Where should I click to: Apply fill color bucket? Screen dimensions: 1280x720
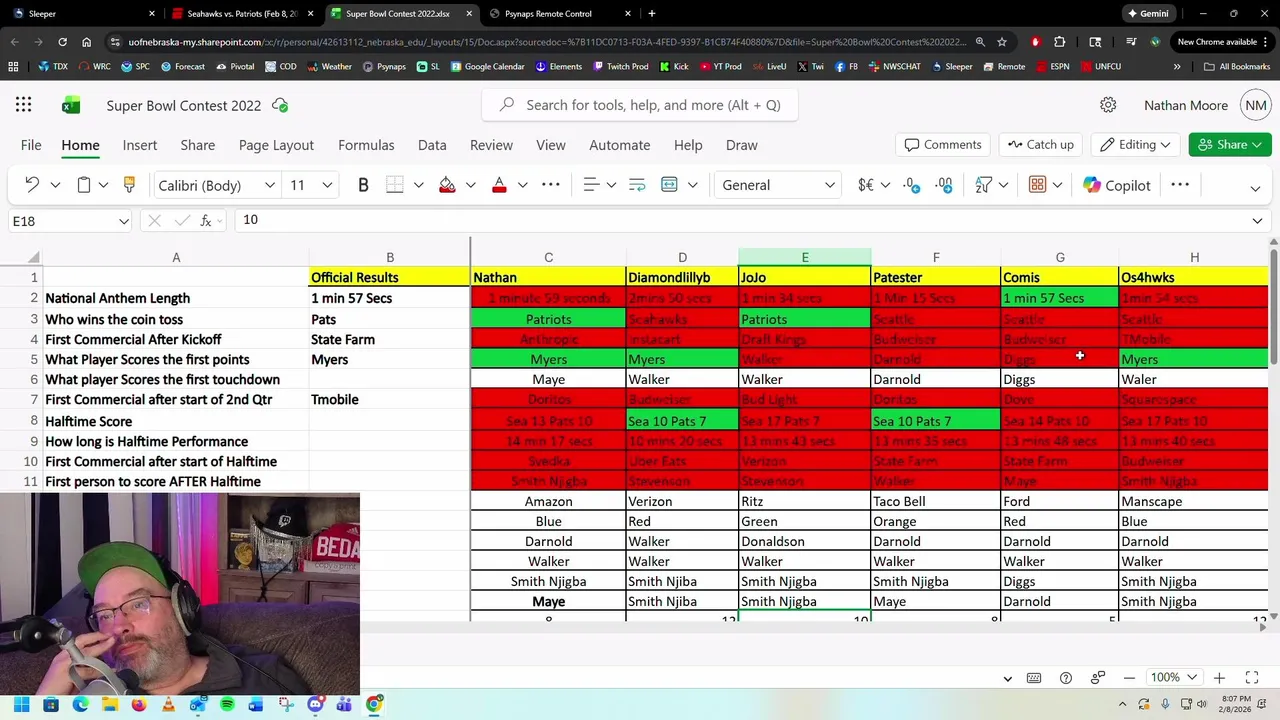447,185
